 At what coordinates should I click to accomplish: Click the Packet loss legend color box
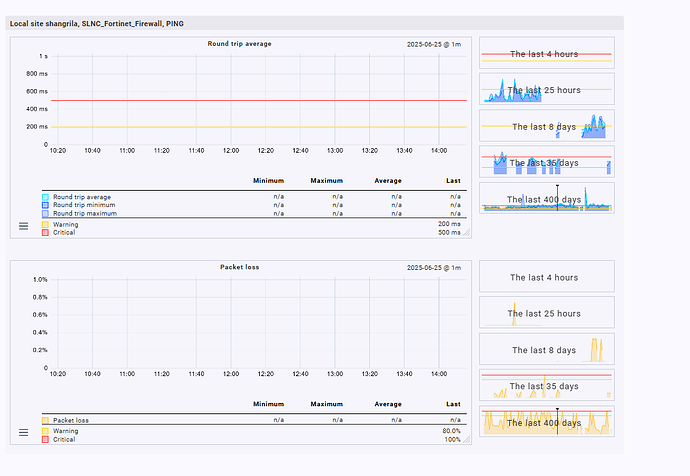[x=45, y=420]
